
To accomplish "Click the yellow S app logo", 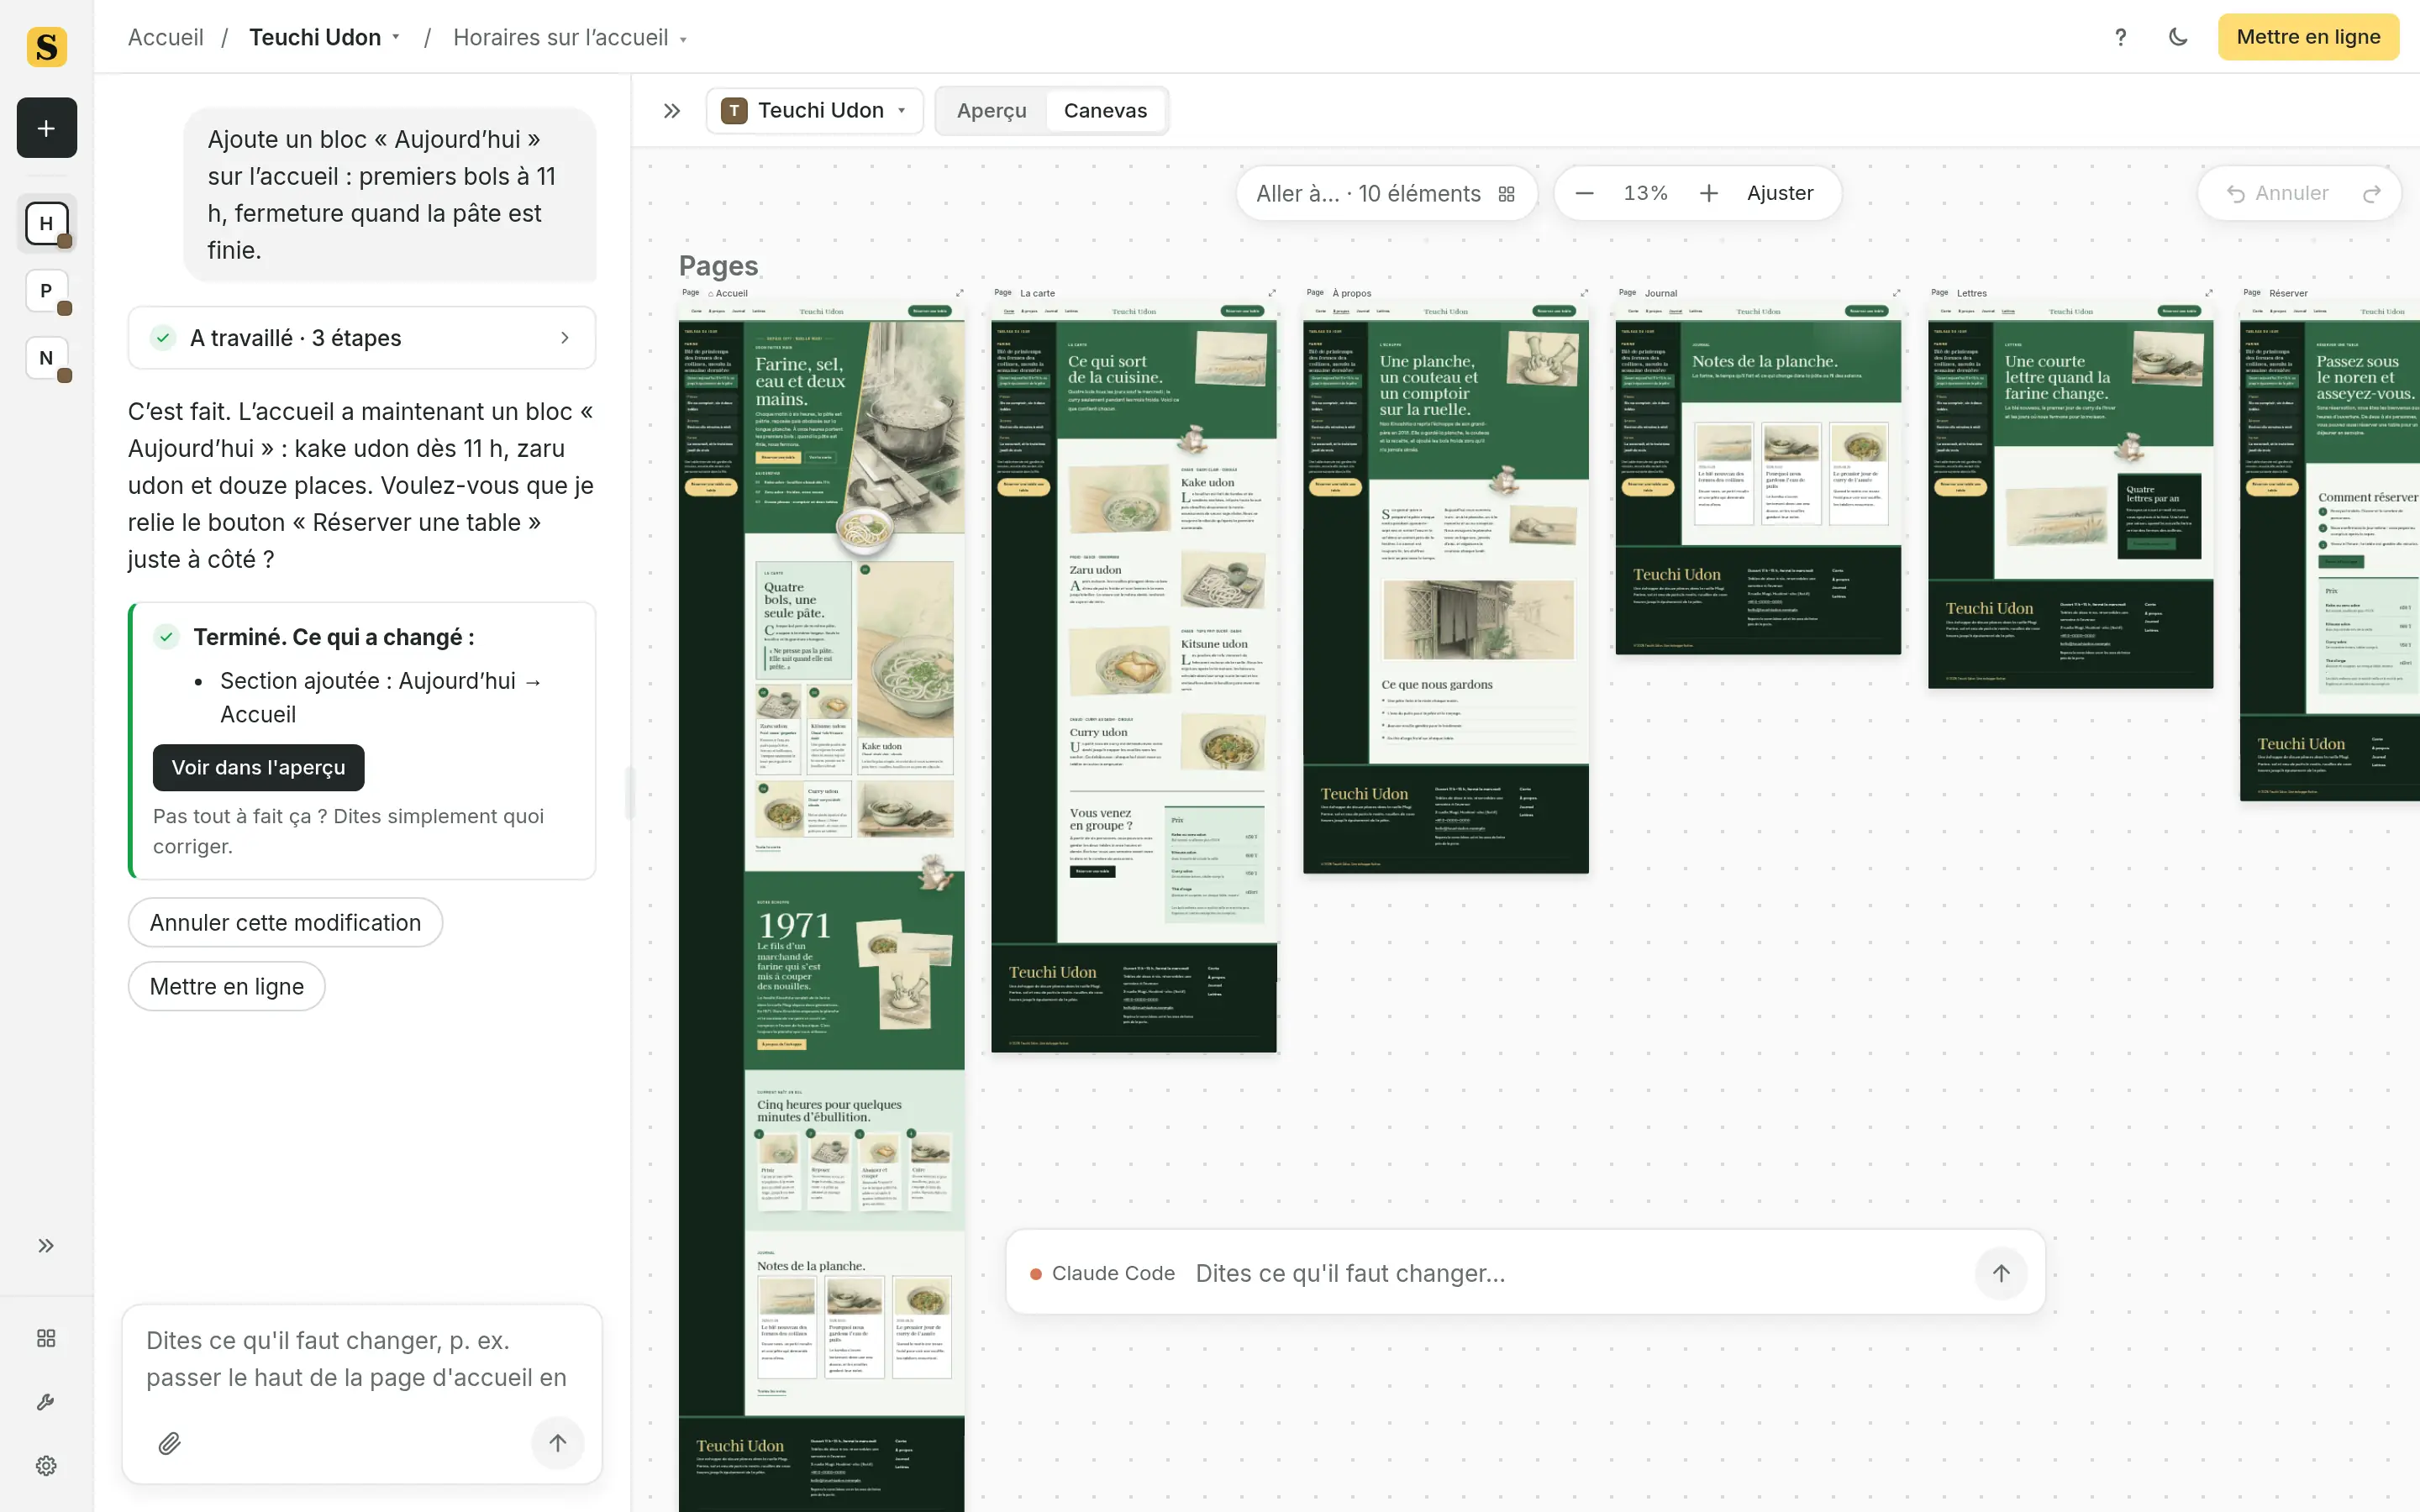I will [46, 46].
